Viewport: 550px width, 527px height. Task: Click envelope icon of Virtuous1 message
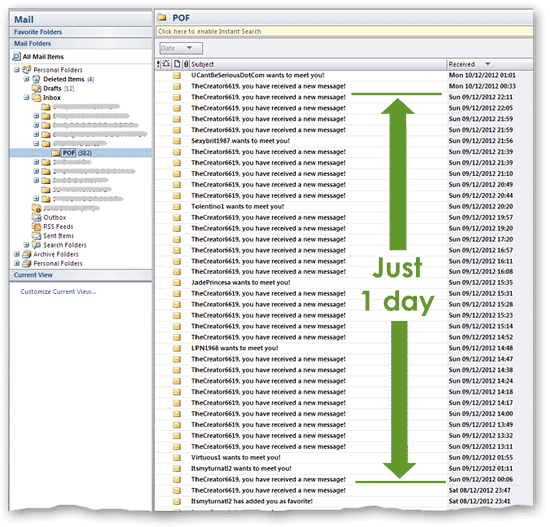tap(177, 458)
